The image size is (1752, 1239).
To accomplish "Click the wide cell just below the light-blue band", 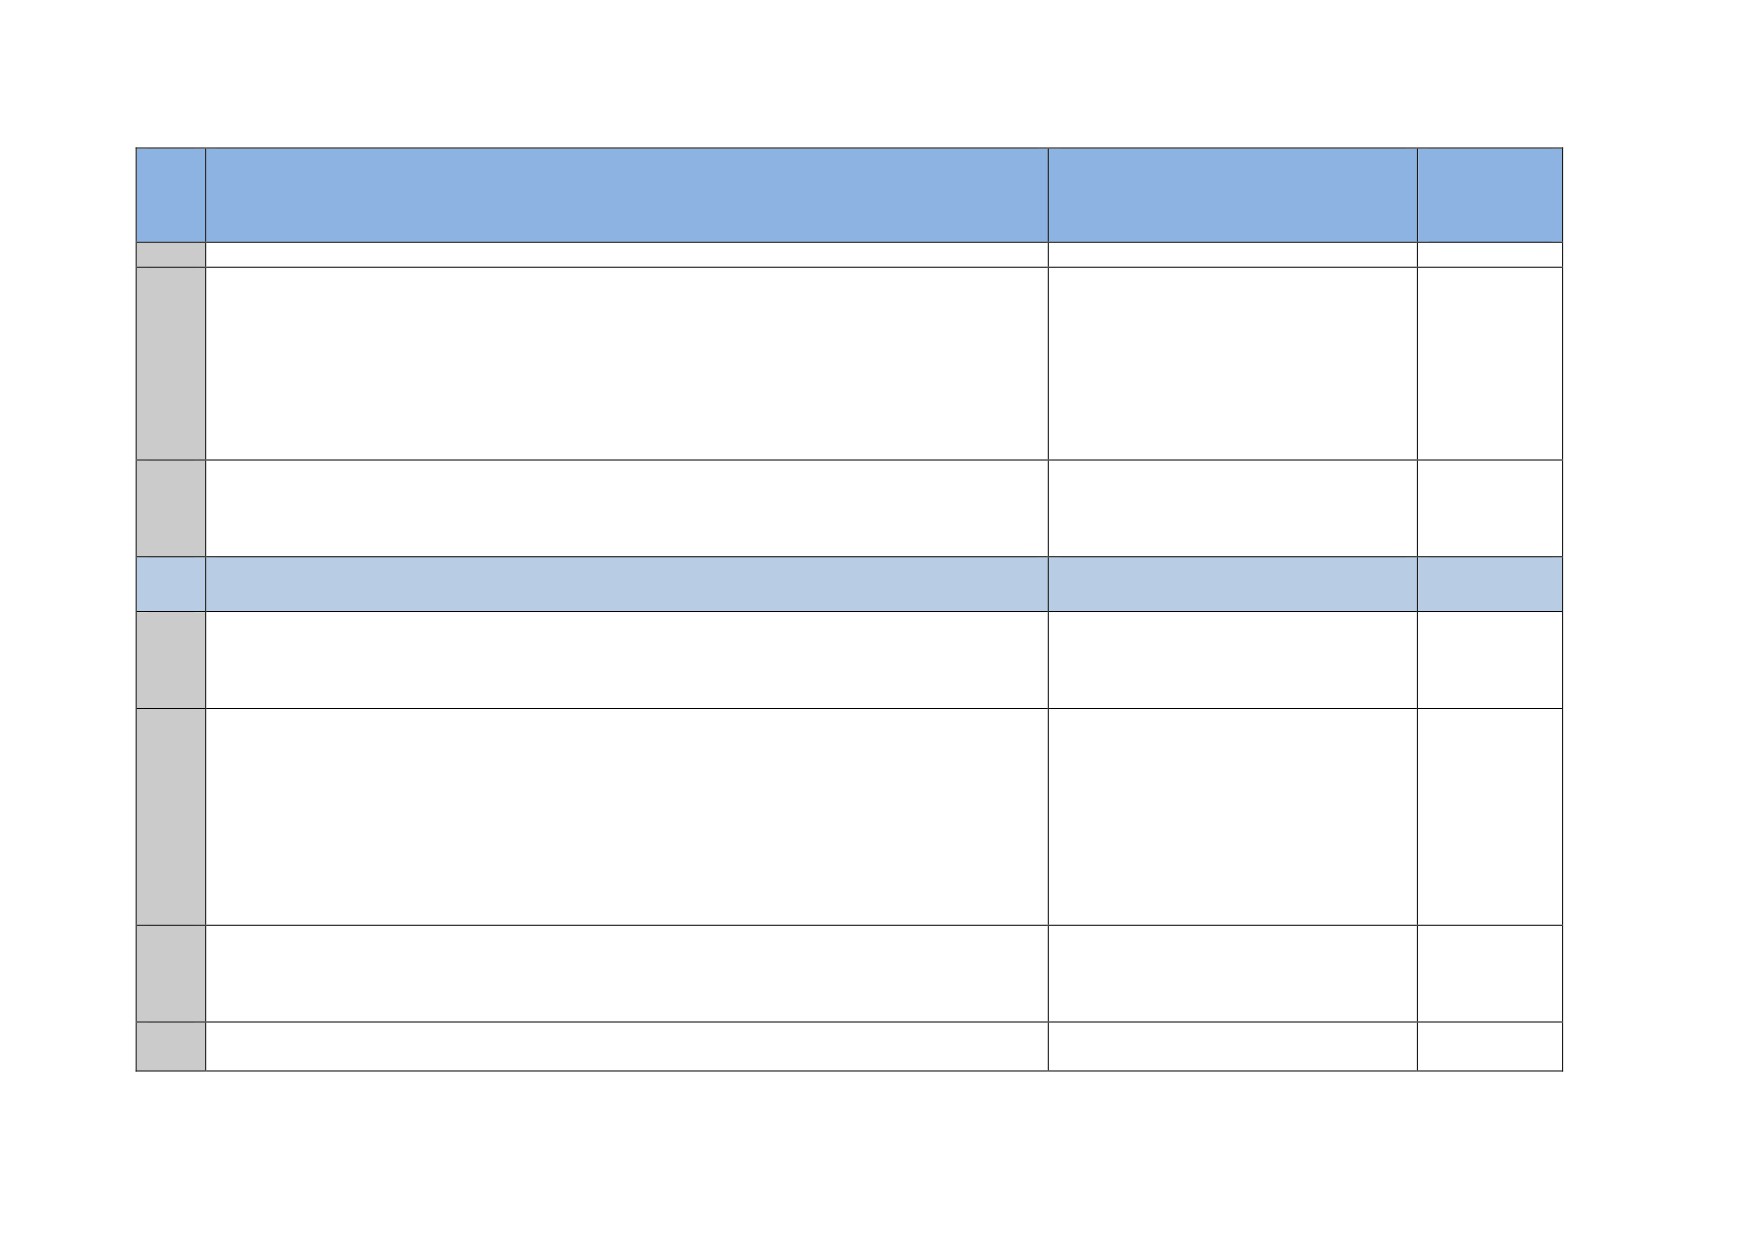I will click(626, 660).
